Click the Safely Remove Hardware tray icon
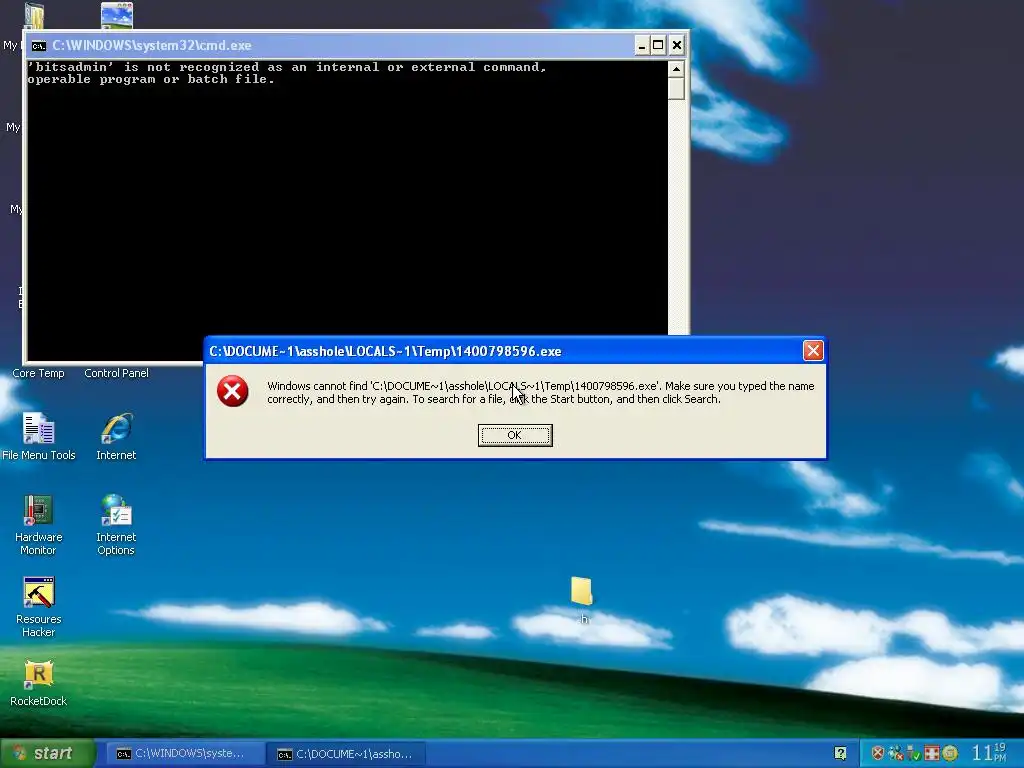This screenshot has height=768, width=1024. 914,754
